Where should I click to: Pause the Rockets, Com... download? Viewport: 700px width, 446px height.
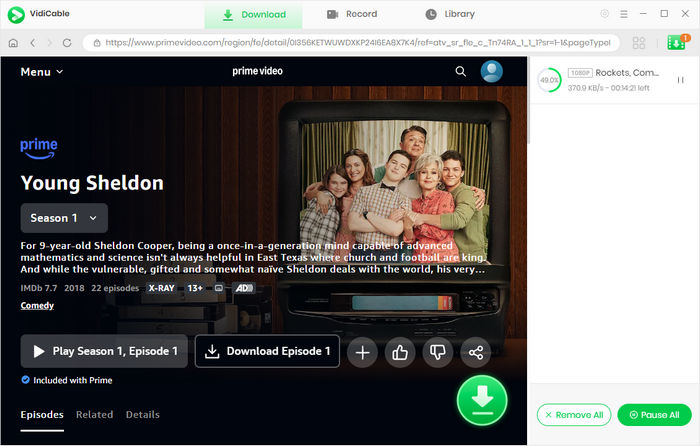(x=680, y=80)
